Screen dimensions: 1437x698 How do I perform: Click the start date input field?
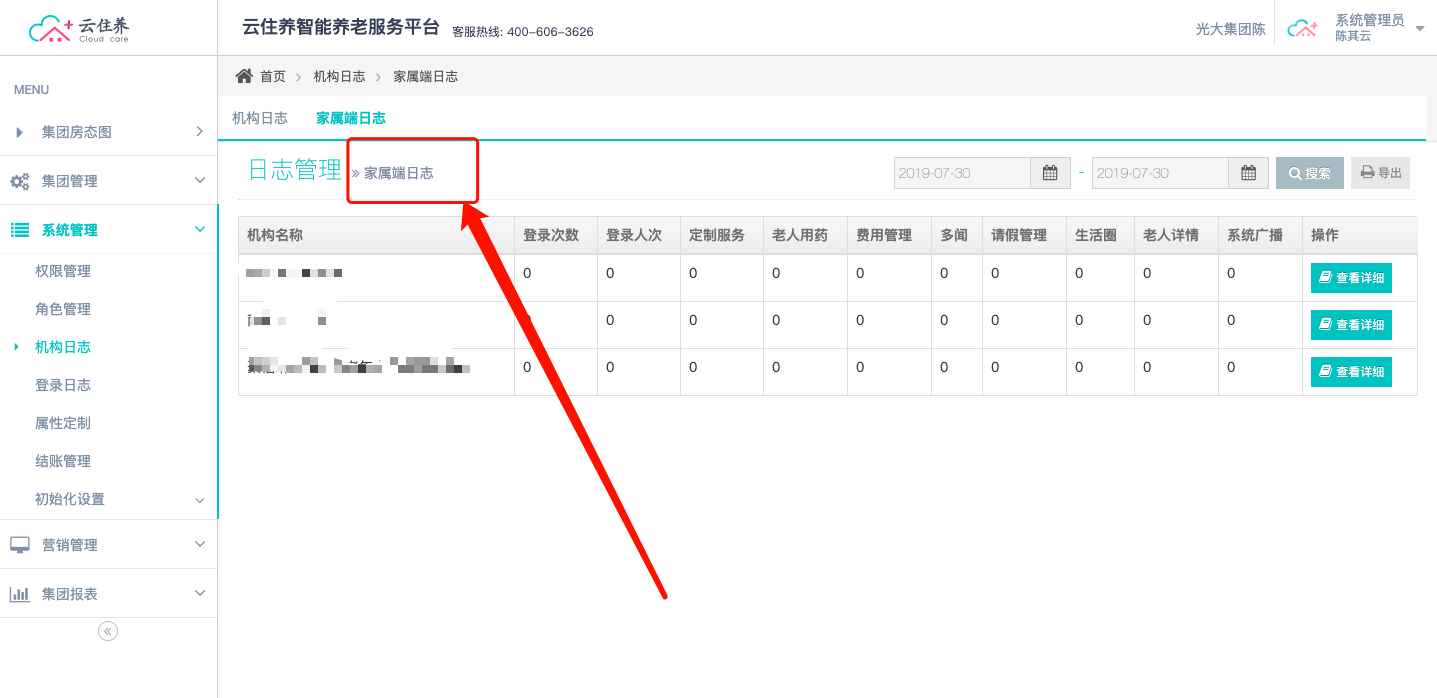tap(962, 173)
